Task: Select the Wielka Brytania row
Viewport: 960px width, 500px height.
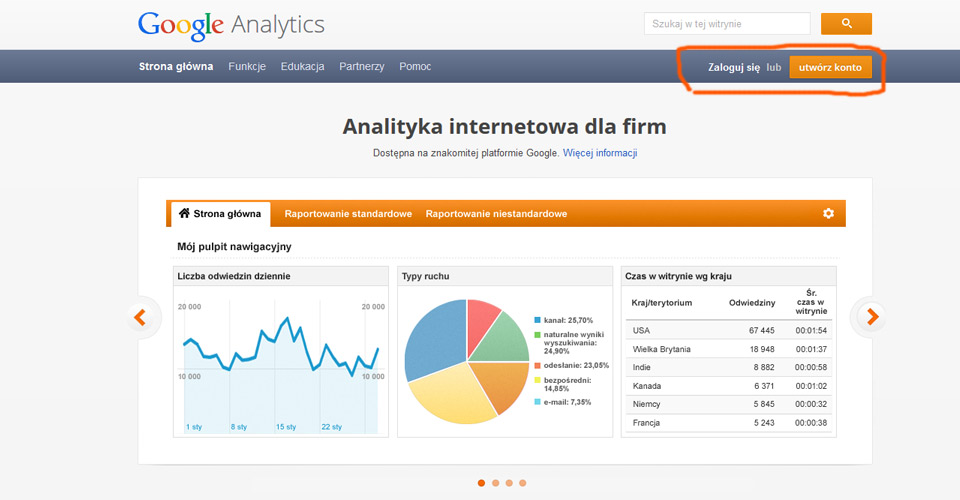Action: 729,349
